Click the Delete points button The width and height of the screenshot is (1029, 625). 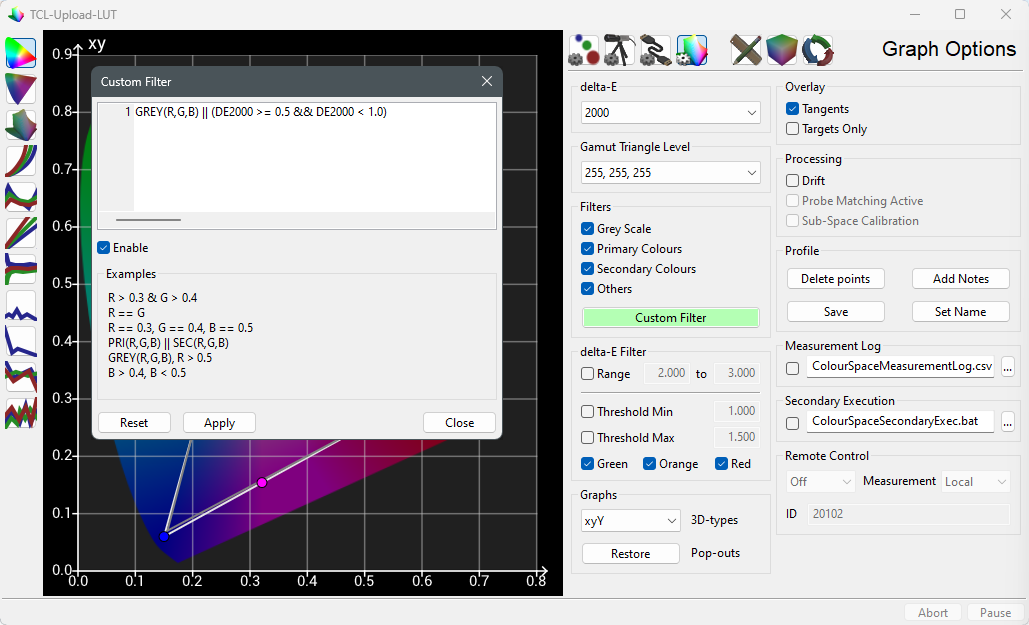(x=835, y=279)
